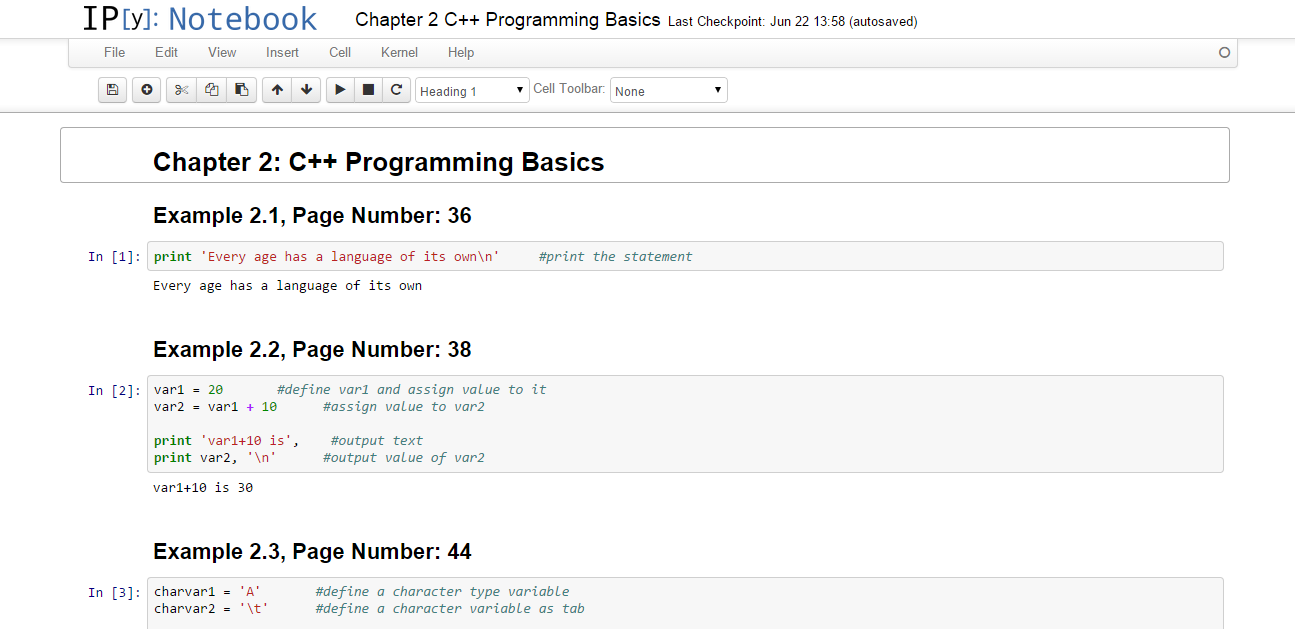Click the IPython Notebook logo
This screenshot has height=629, width=1295.
point(199,19)
